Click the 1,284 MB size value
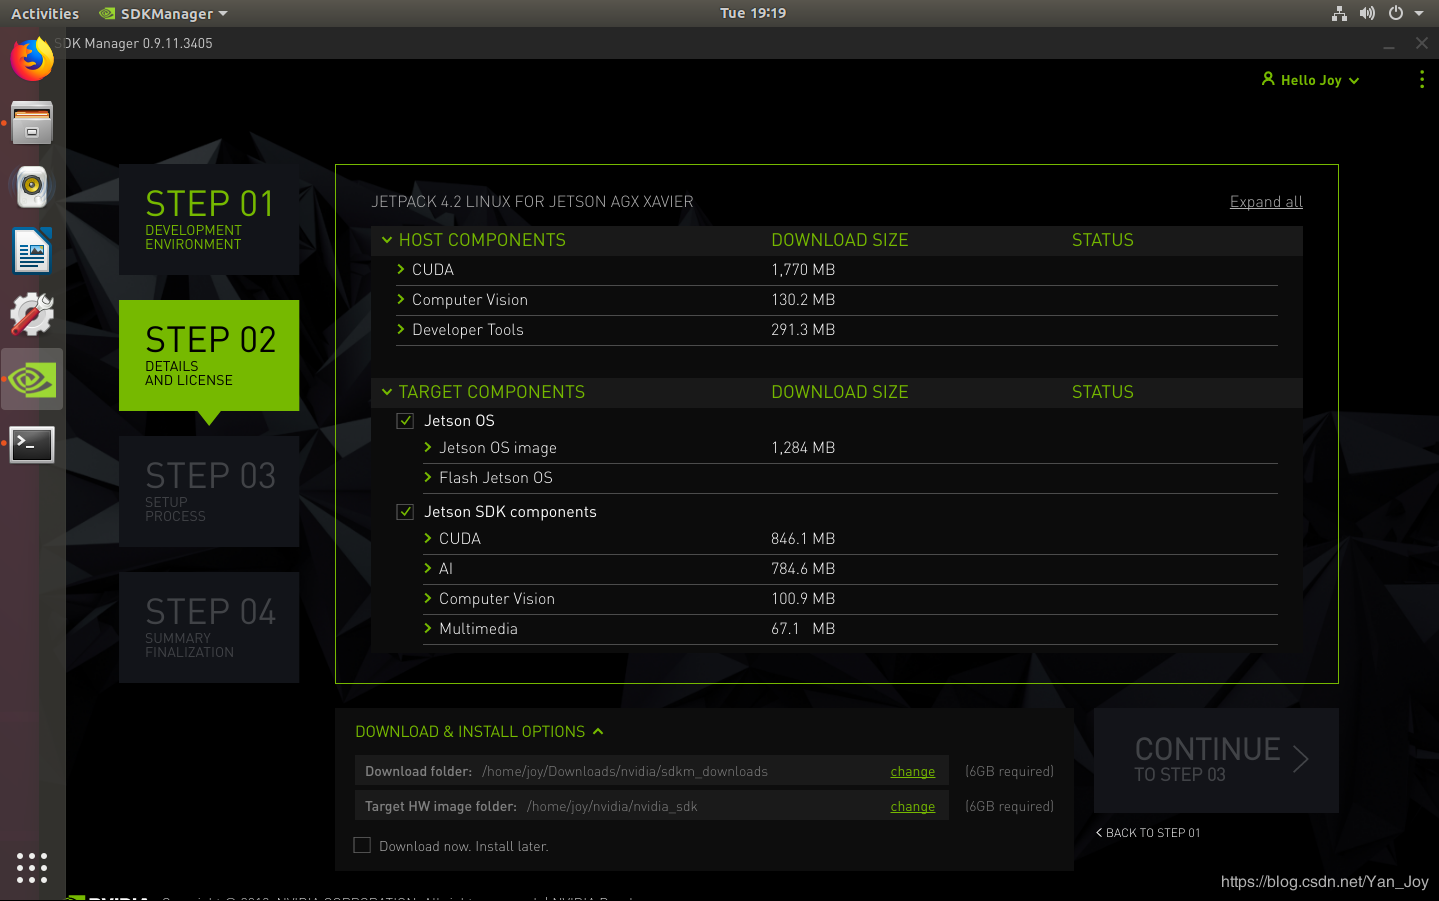Viewport: 1439px width, 901px height. click(803, 448)
